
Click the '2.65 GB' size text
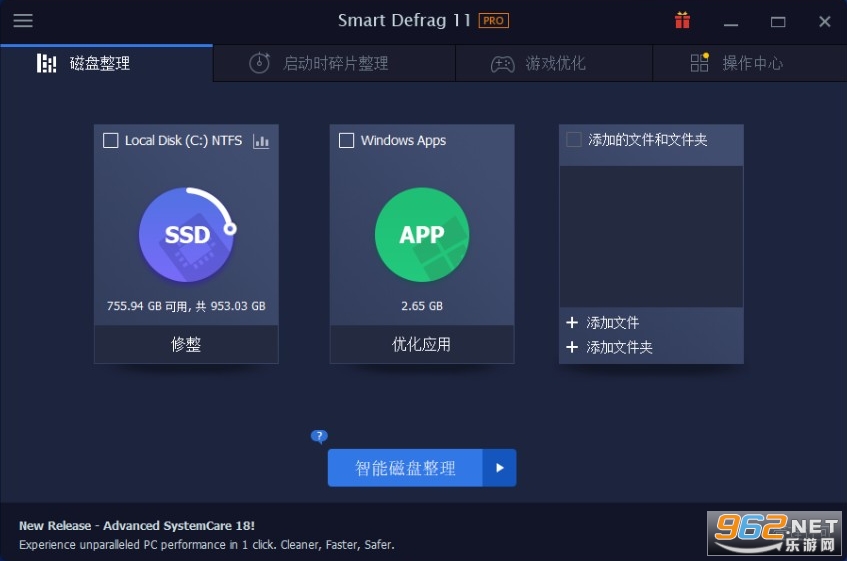pos(422,306)
